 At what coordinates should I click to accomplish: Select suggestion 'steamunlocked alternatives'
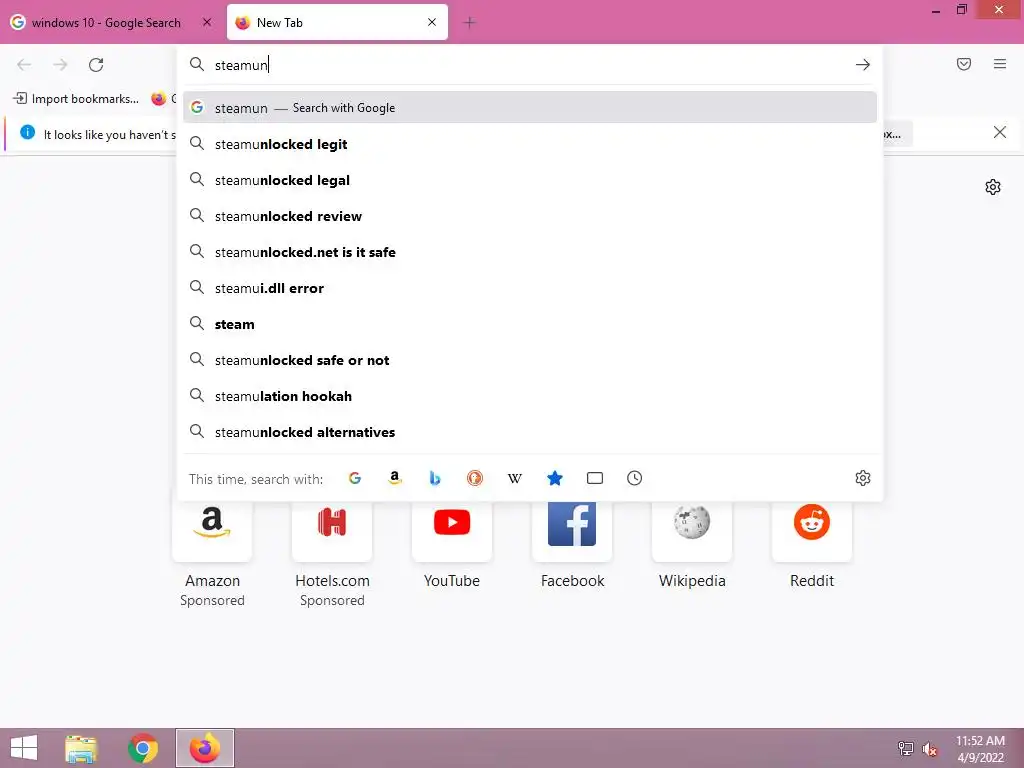coord(530,432)
